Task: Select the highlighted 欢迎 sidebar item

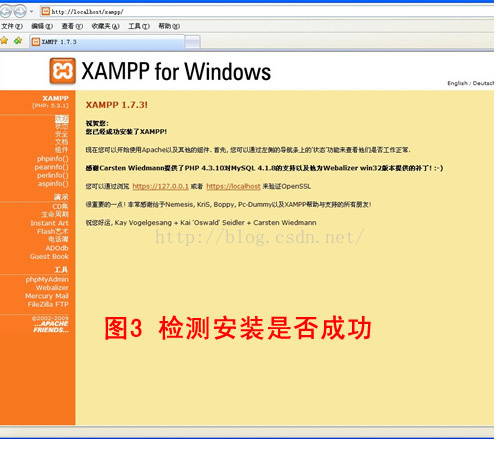Action: [x=62, y=118]
